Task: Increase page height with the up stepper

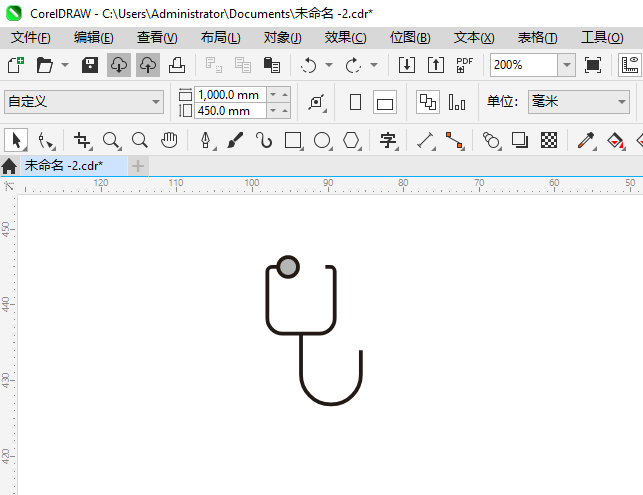Action: (285, 111)
